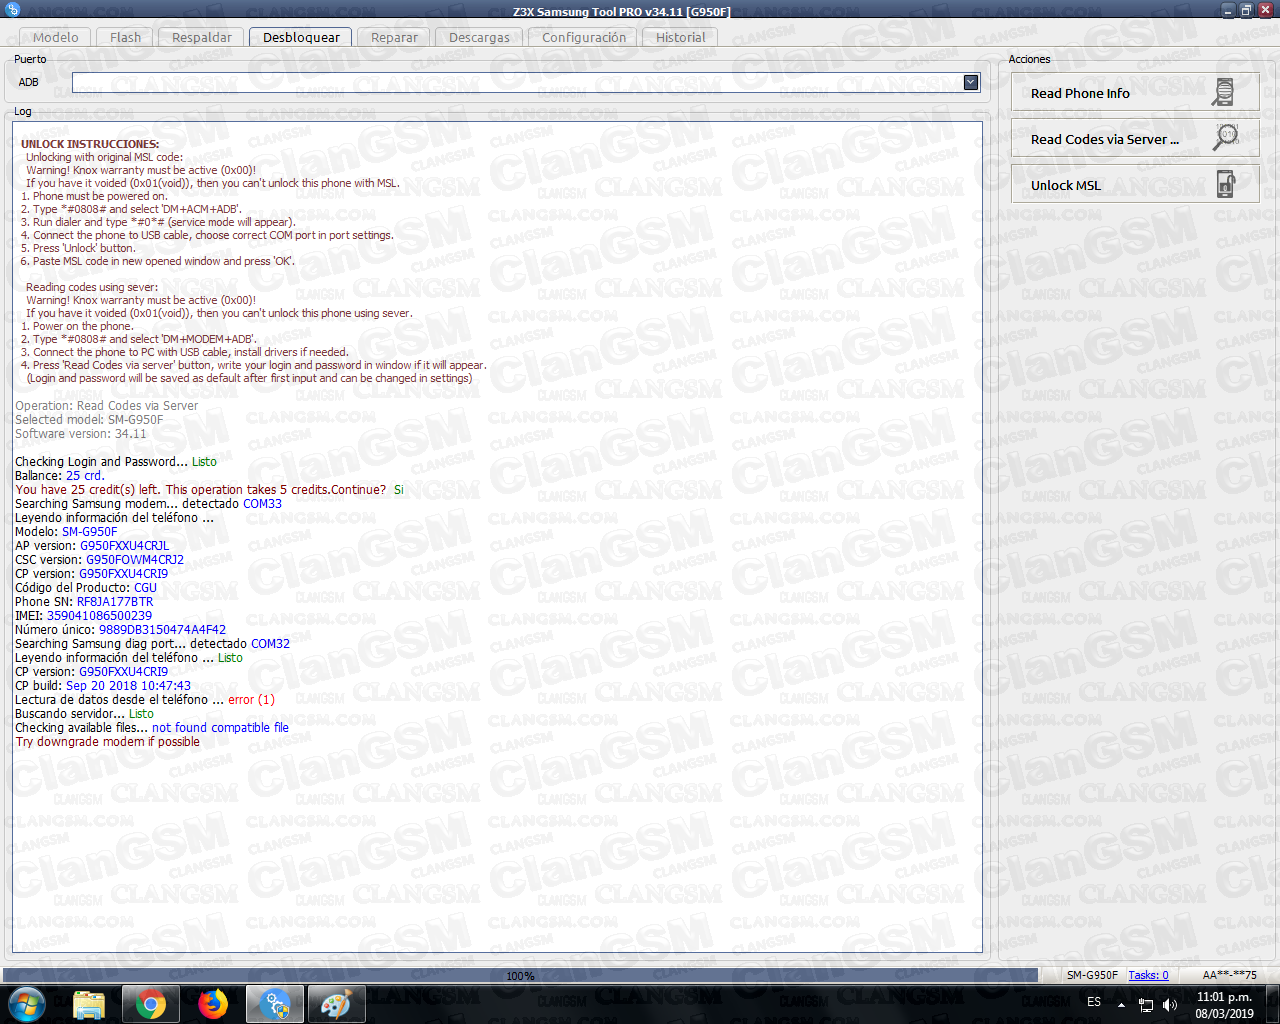This screenshot has height=1024, width=1280.
Task: Open the Paint taskbar icon
Action: coord(336,1004)
